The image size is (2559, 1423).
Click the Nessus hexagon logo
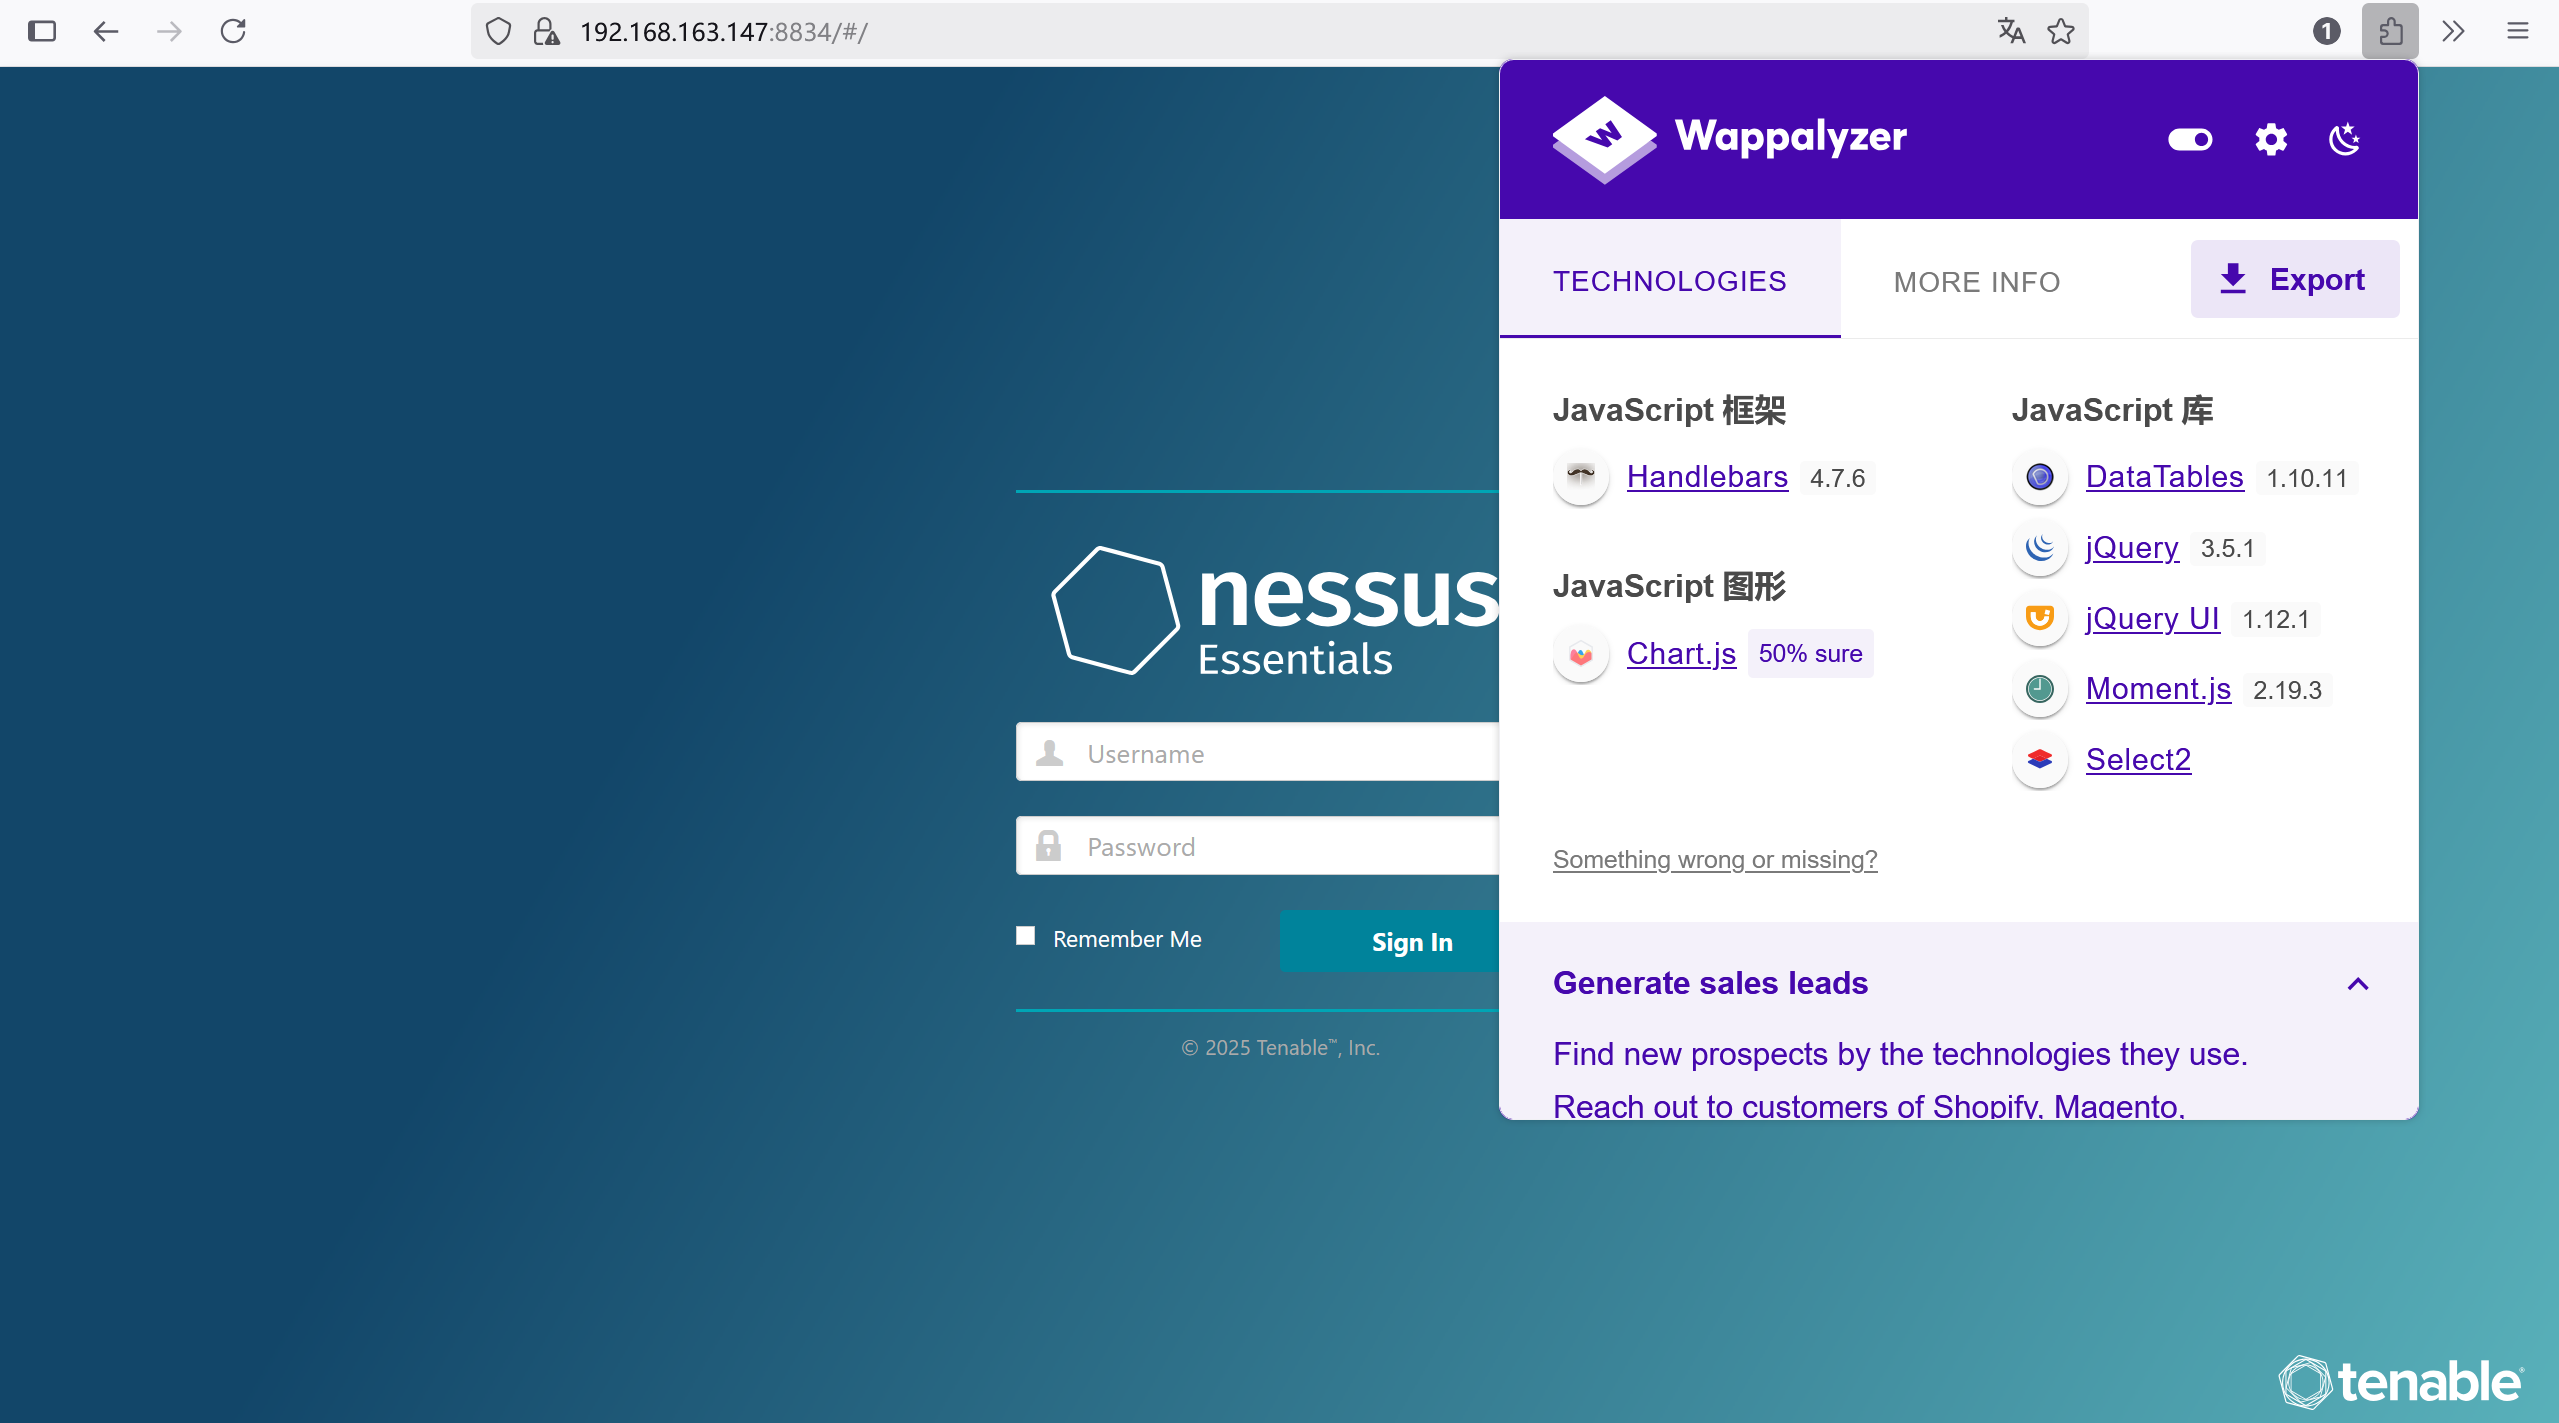[1115, 610]
